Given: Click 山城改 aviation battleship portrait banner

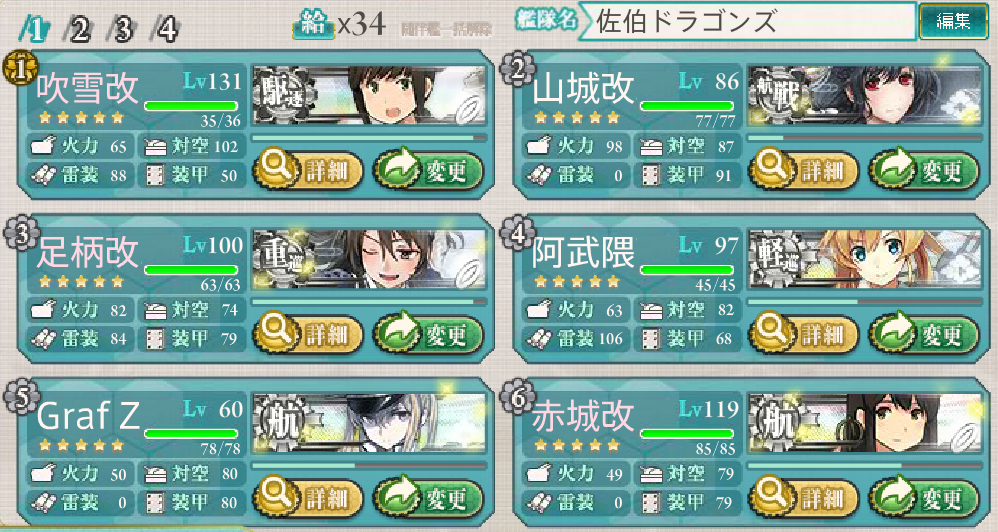Looking at the screenshot, I should [x=864, y=95].
